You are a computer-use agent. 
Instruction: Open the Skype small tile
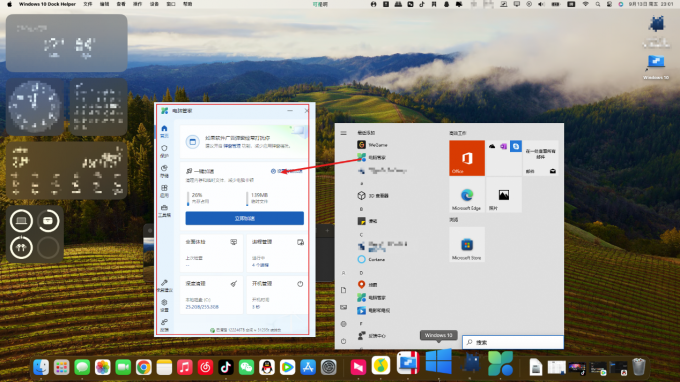[516, 147]
